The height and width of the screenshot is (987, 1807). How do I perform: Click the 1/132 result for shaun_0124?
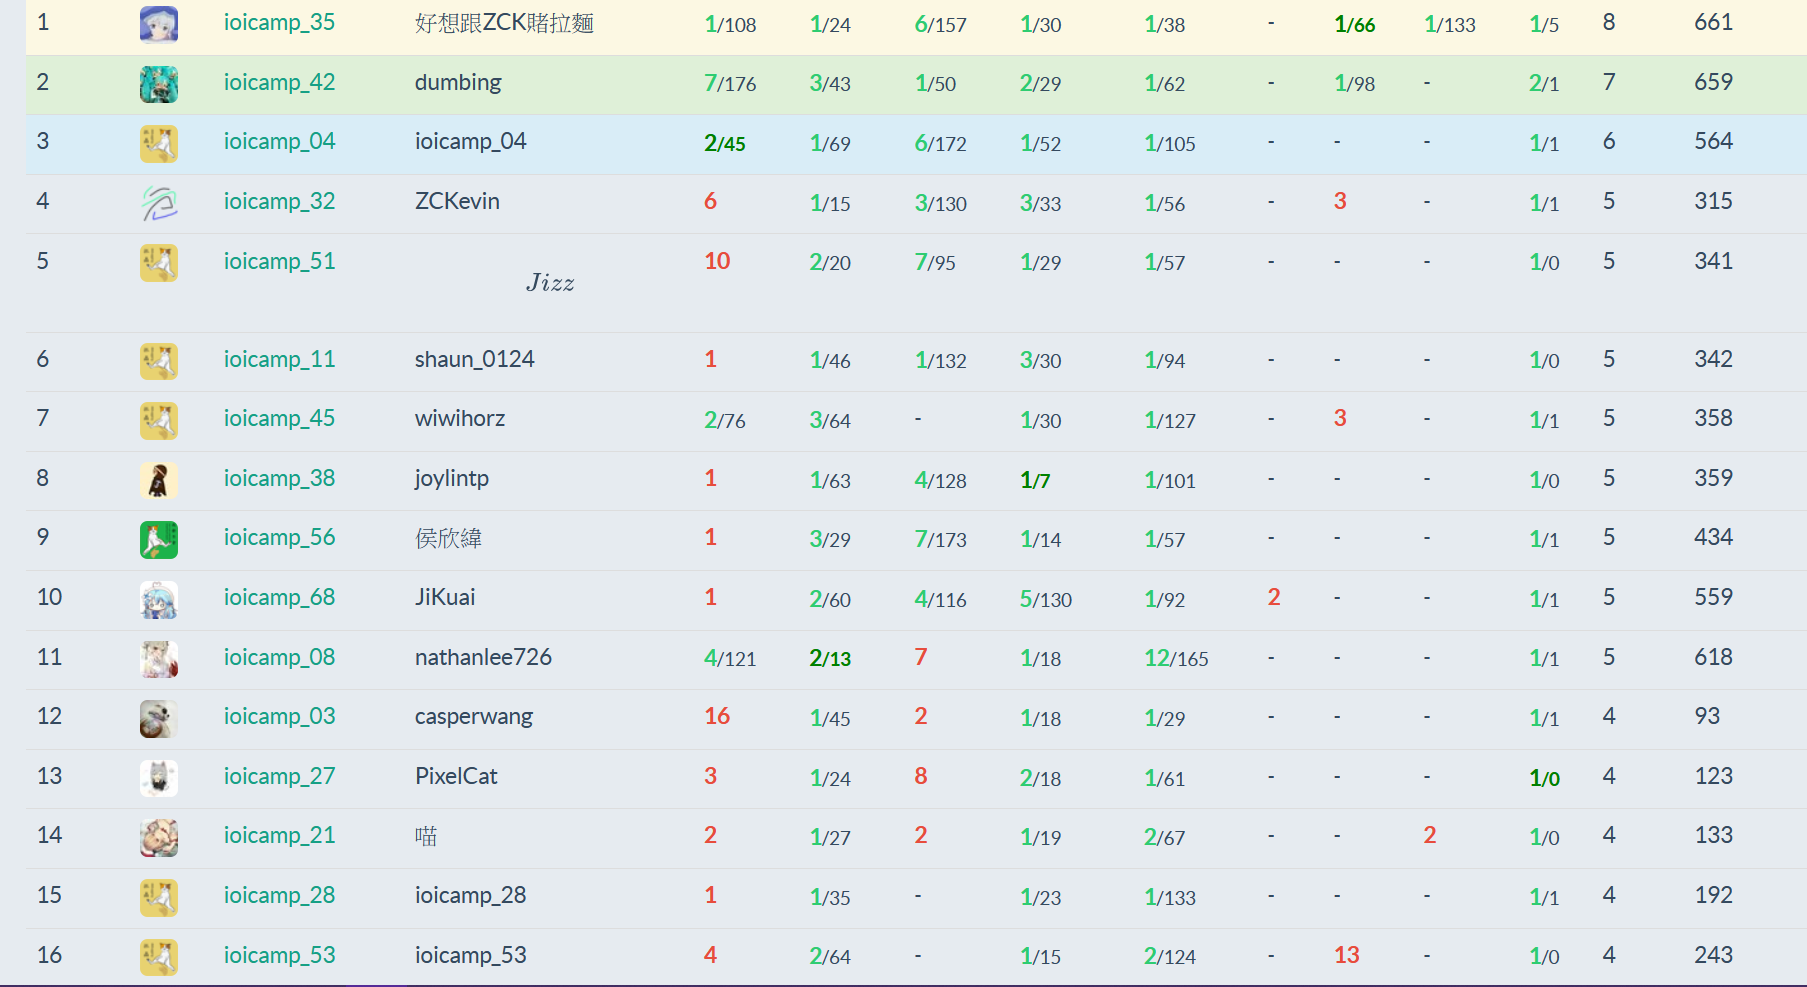coord(940,360)
